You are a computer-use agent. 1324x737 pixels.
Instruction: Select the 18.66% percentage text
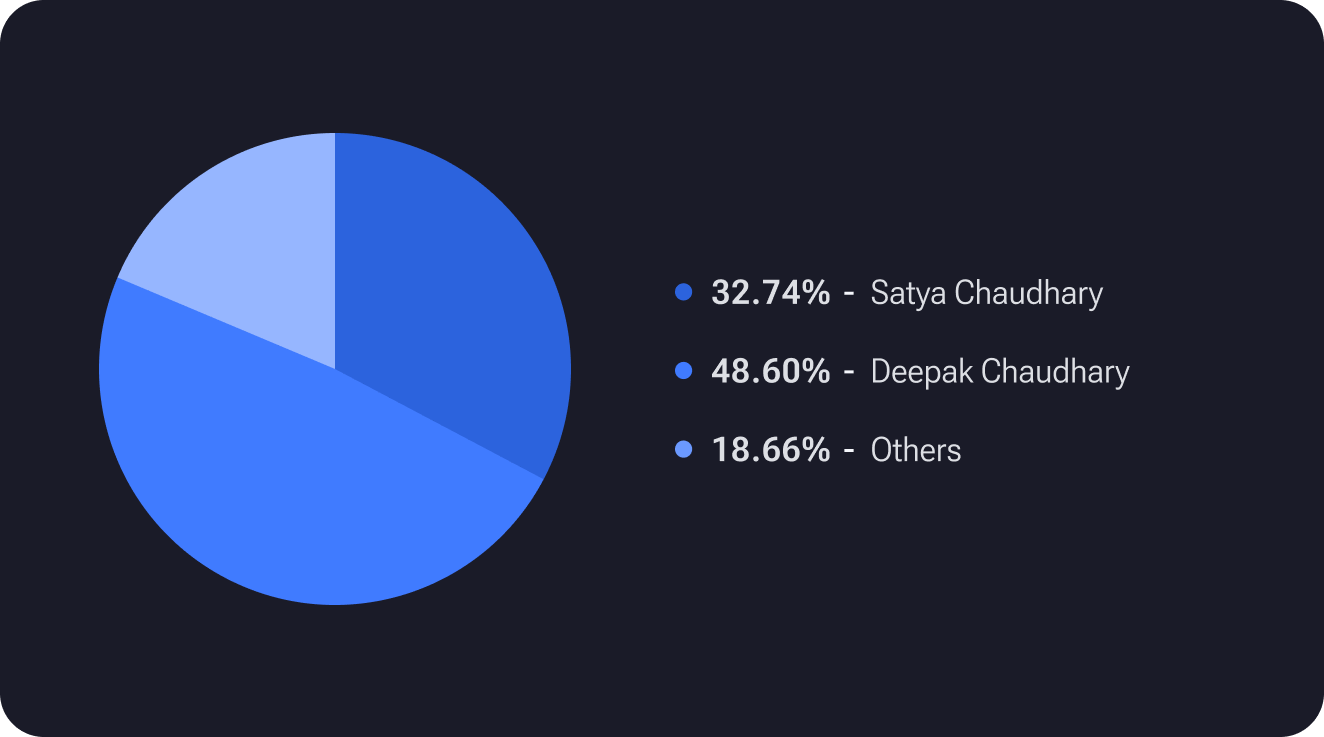tap(770, 450)
